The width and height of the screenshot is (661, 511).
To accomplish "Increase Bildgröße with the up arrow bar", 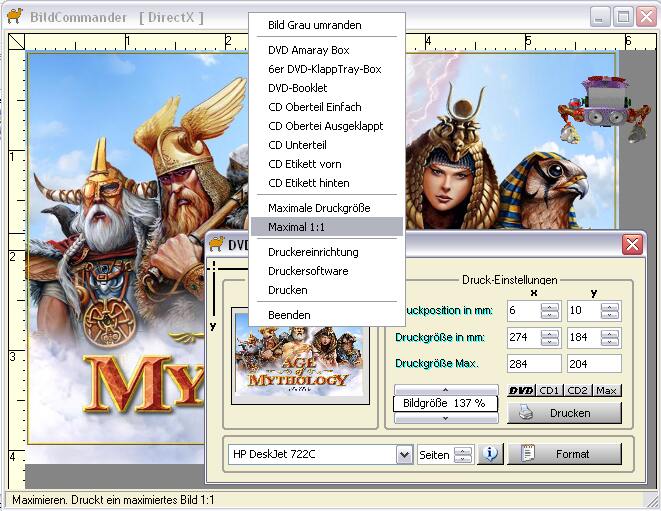I will (445, 388).
